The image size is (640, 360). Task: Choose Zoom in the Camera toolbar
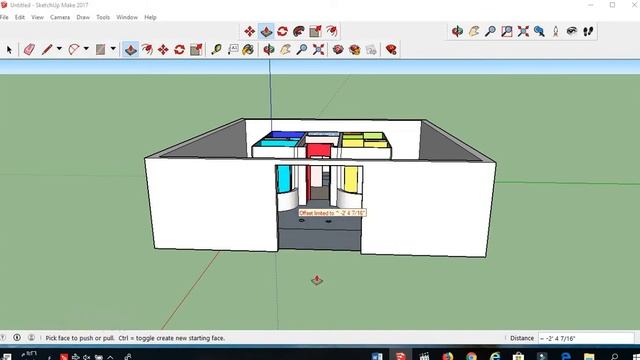pos(490,31)
